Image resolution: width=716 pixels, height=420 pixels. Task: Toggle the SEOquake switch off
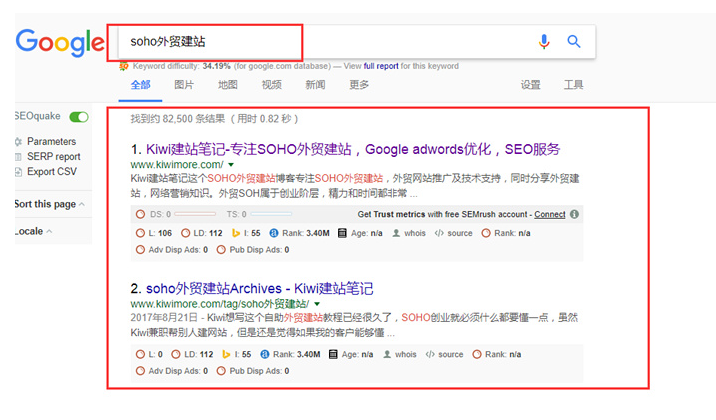click(x=79, y=117)
